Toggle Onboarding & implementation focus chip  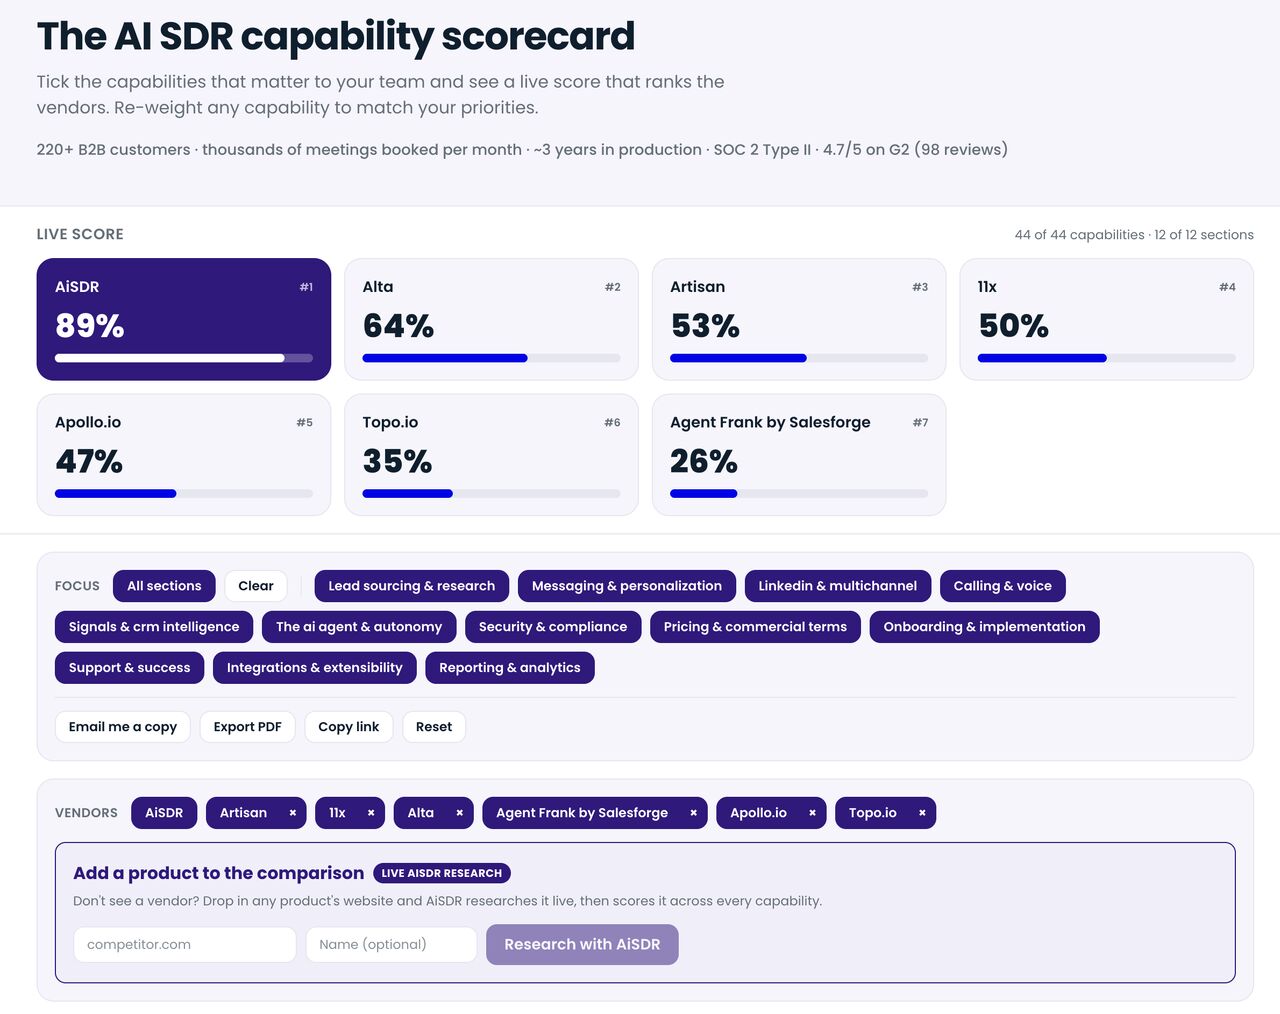(x=985, y=627)
